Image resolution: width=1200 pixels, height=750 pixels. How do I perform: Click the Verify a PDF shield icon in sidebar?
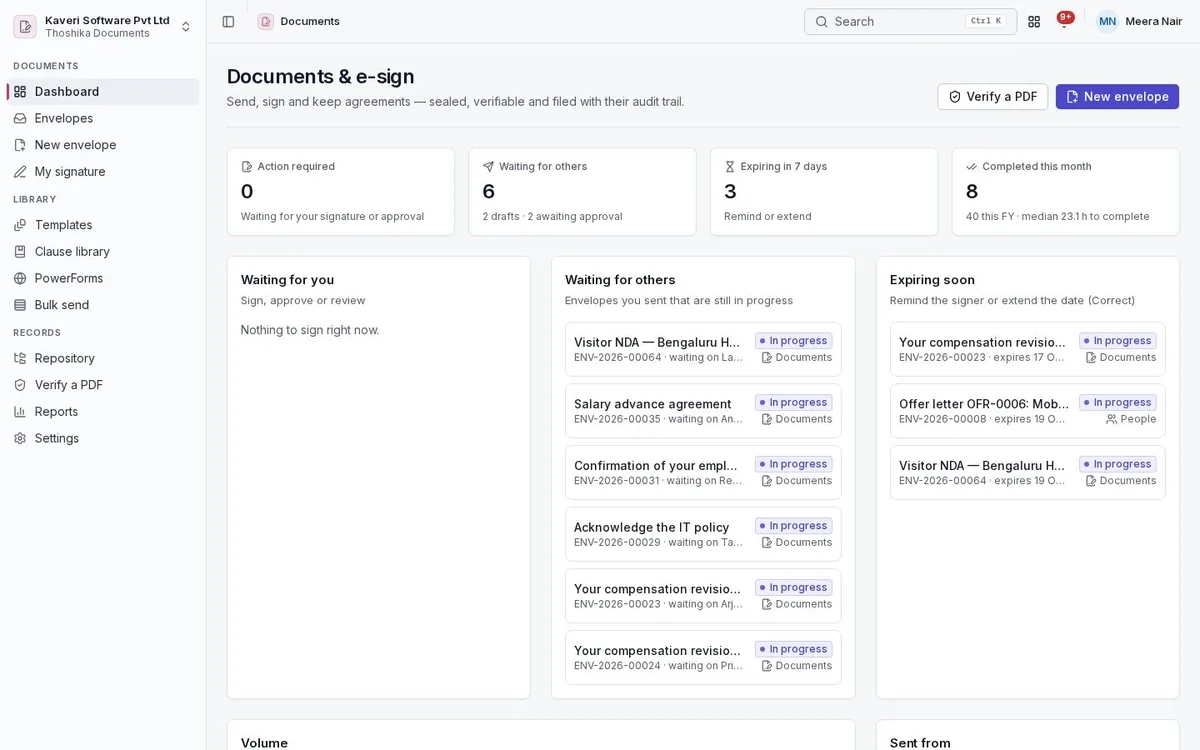point(20,385)
